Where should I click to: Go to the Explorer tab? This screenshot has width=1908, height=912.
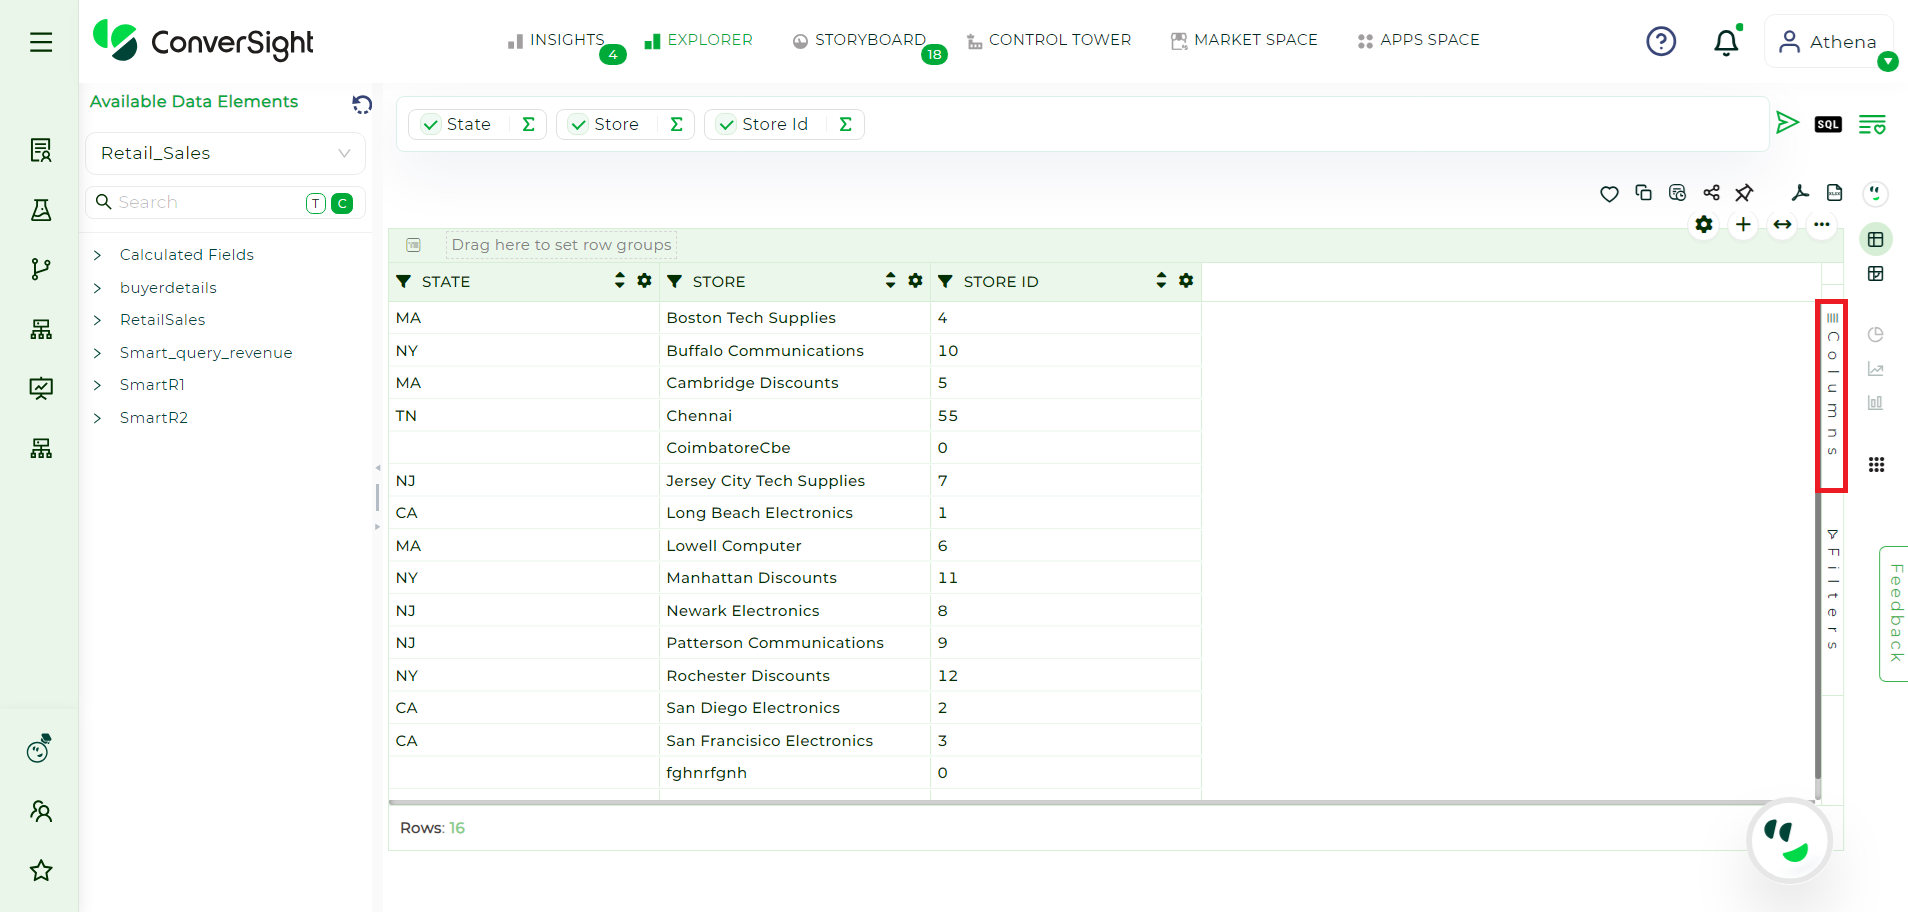point(698,40)
